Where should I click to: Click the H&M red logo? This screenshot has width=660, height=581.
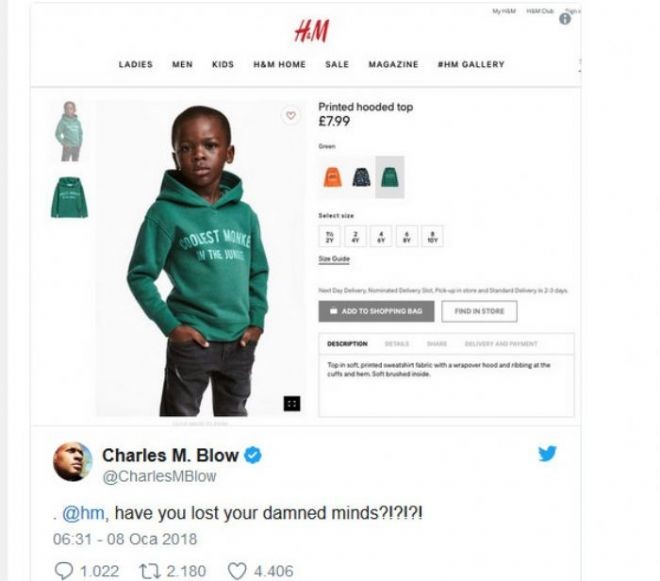click(x=311, y=31)
